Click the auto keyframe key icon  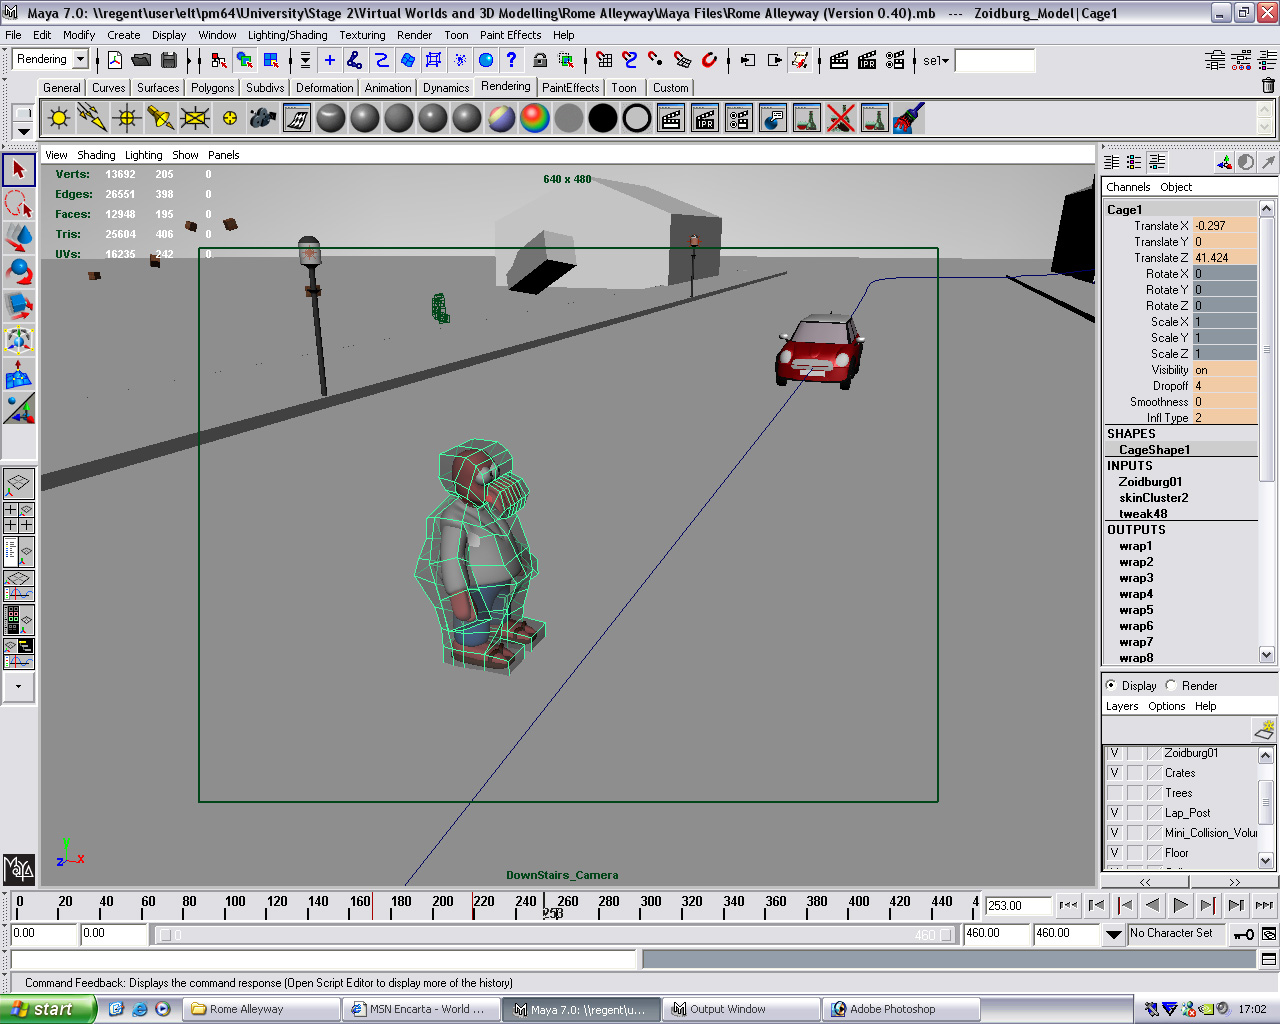tap(1244, 934)
